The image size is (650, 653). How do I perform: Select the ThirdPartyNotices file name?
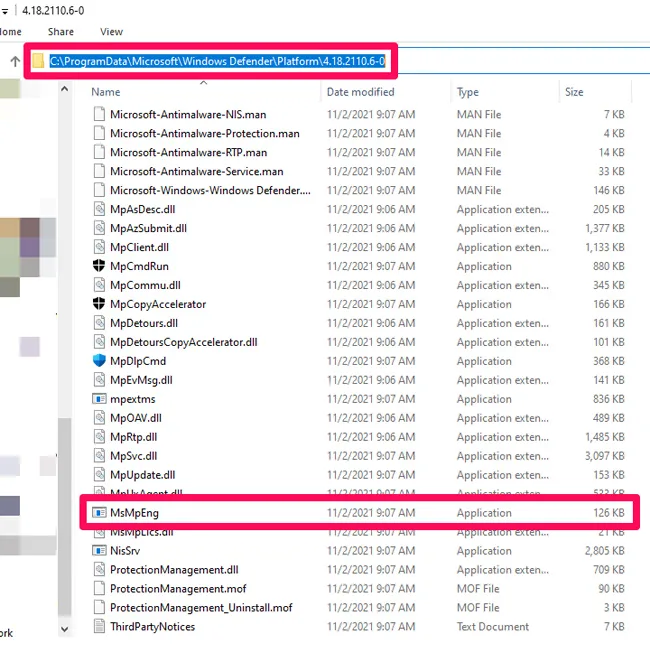pos(152,626)
